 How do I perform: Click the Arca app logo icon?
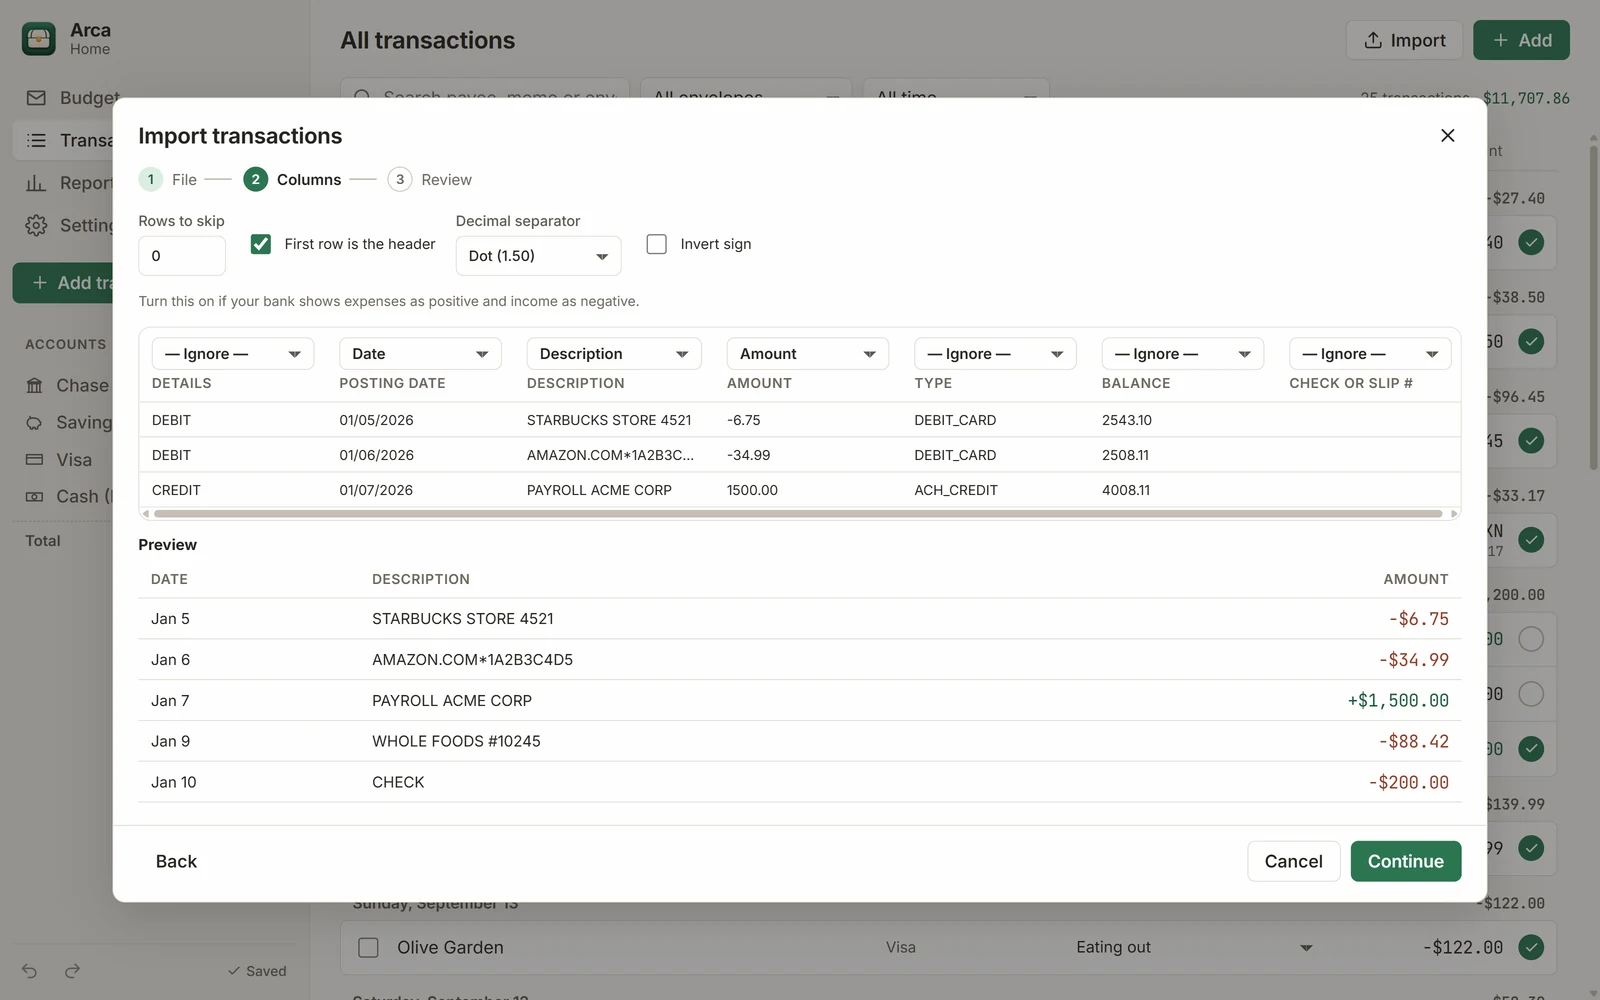(39, 39)
